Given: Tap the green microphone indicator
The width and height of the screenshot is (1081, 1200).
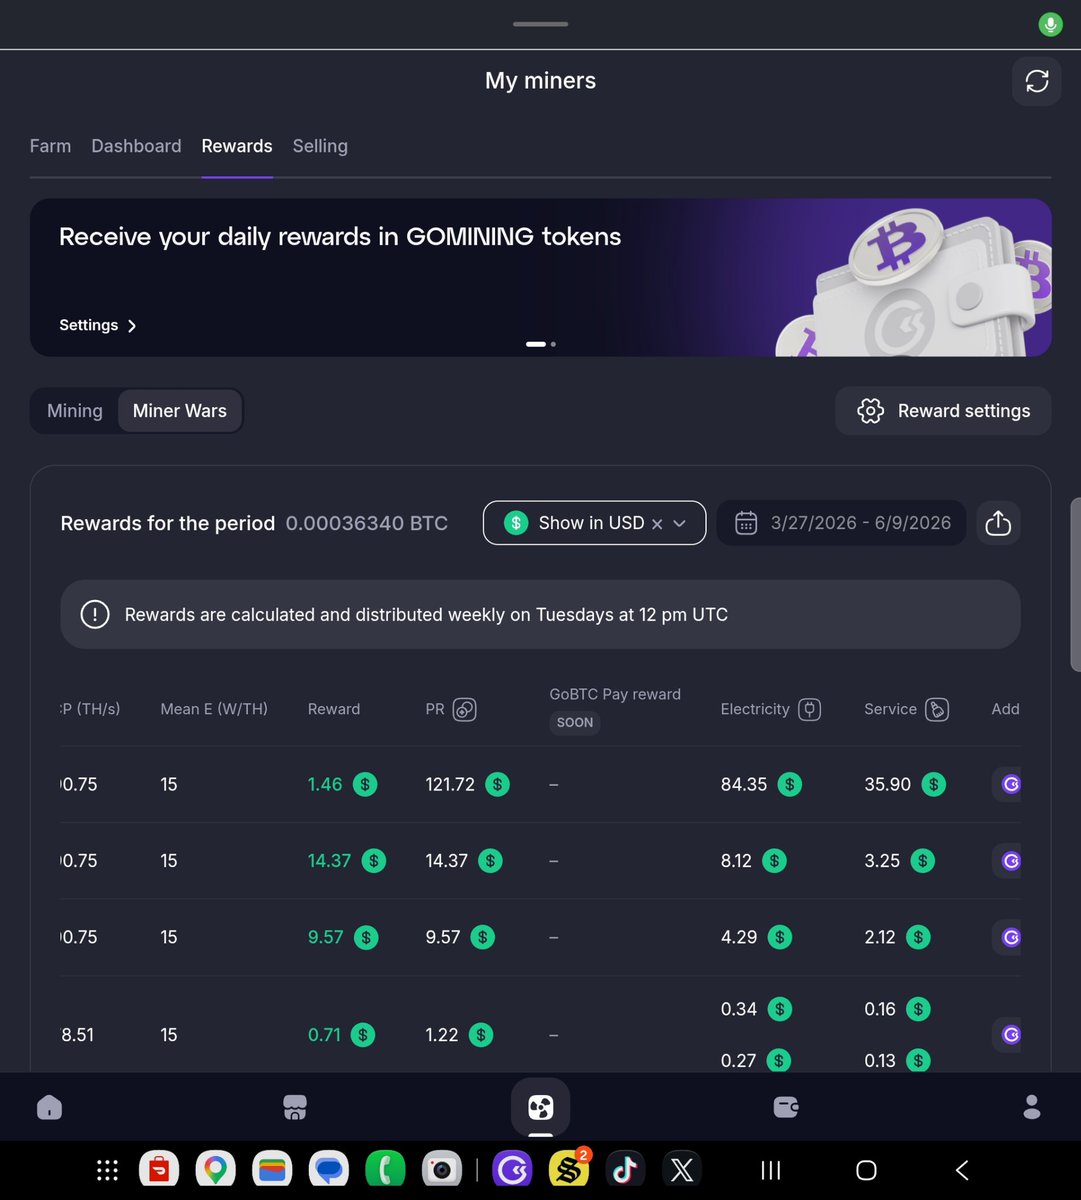Looking at the screenshot, I should (1050, 24).
